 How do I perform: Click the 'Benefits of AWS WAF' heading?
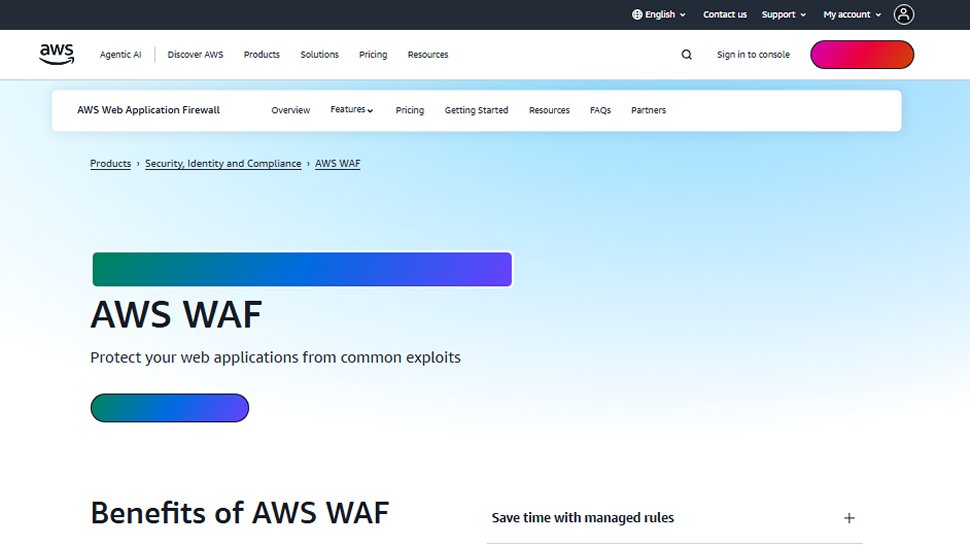point(240,513)
